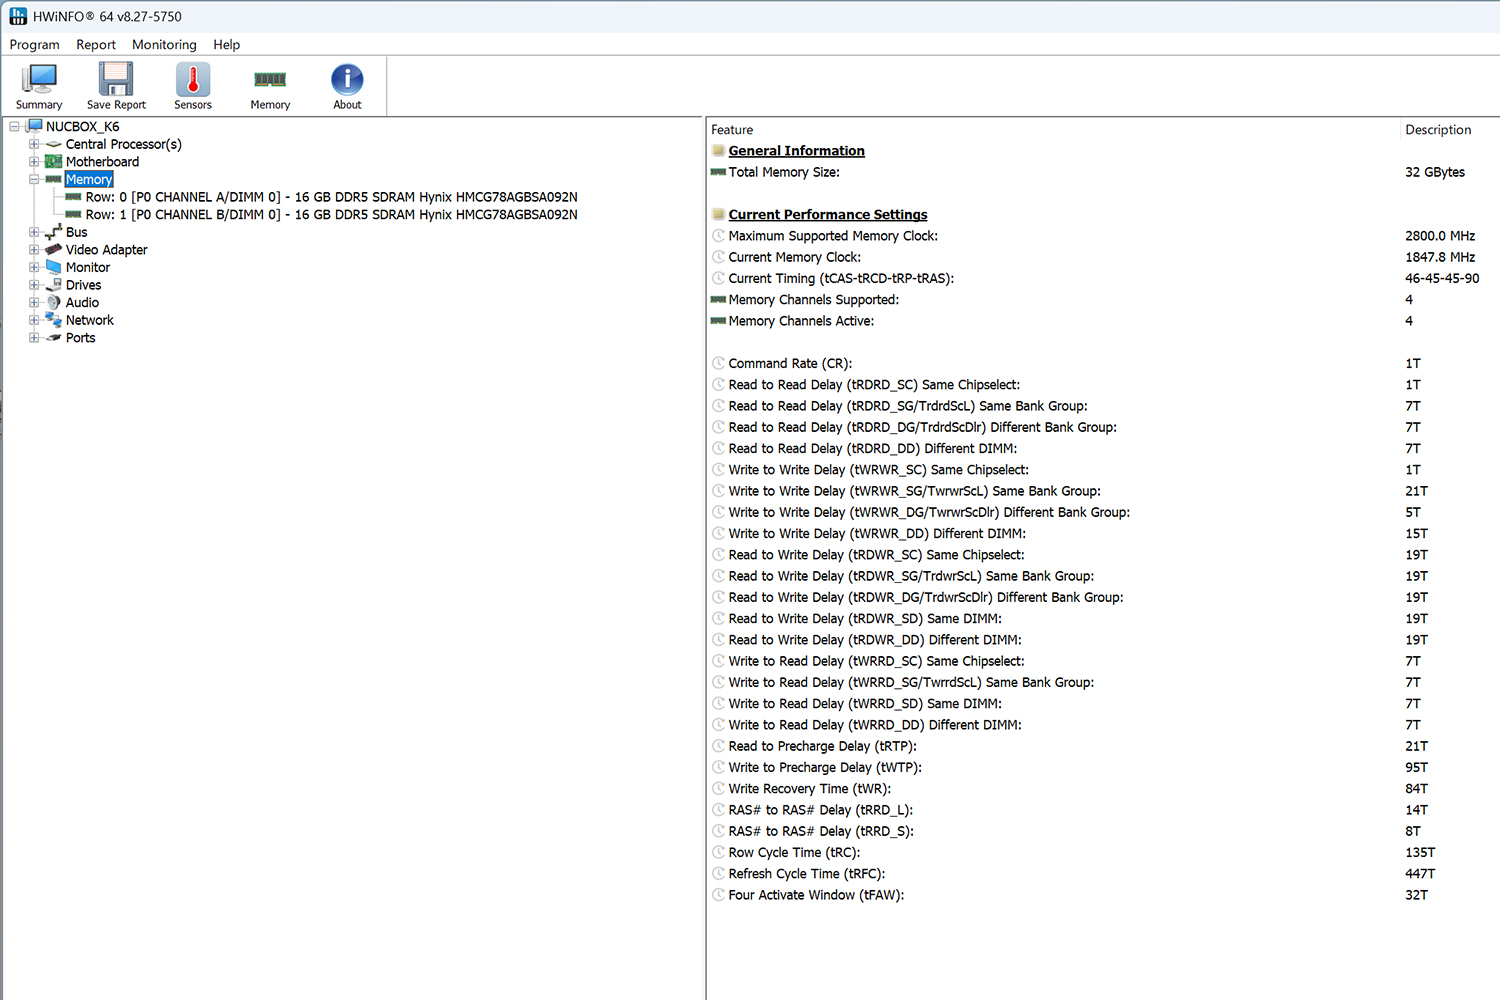Click the Motherboard tree icon
The image size is (1500, 1000).
(54, 162)
